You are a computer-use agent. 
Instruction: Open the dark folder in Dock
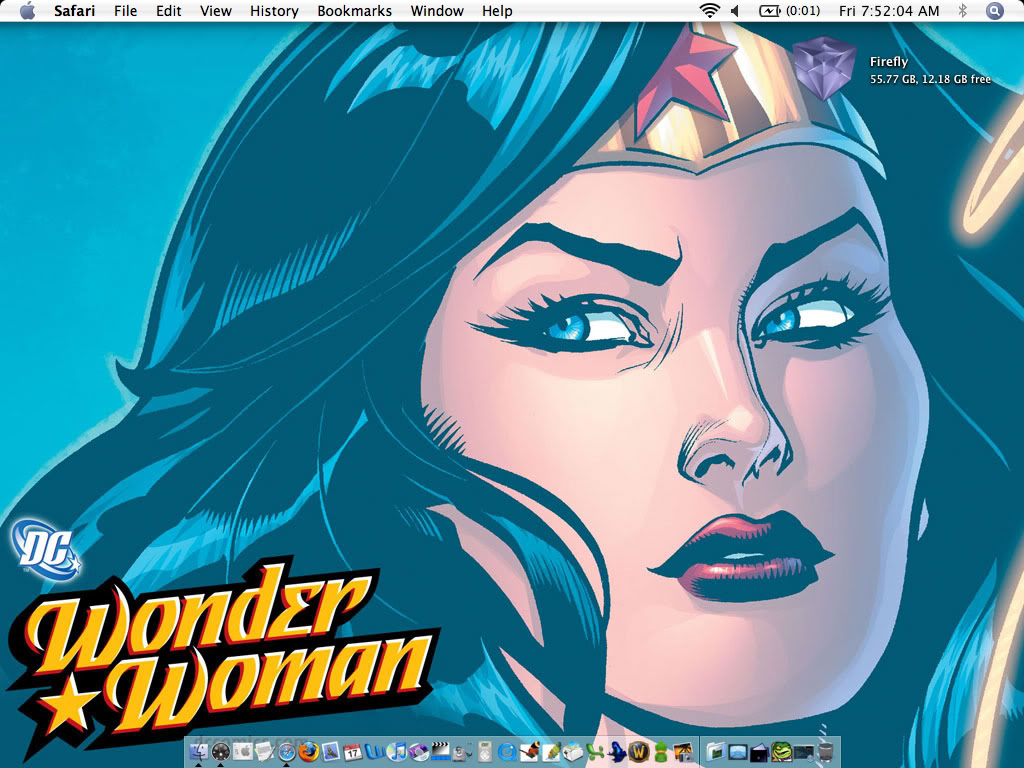(760, 752)
